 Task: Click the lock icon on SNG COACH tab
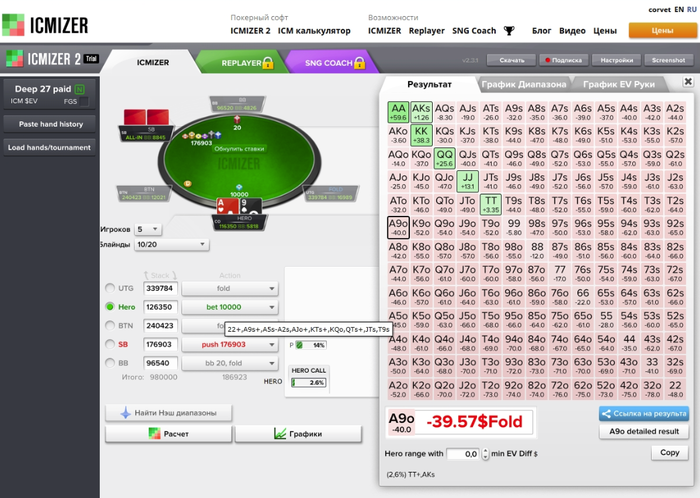tap(359, 63)
